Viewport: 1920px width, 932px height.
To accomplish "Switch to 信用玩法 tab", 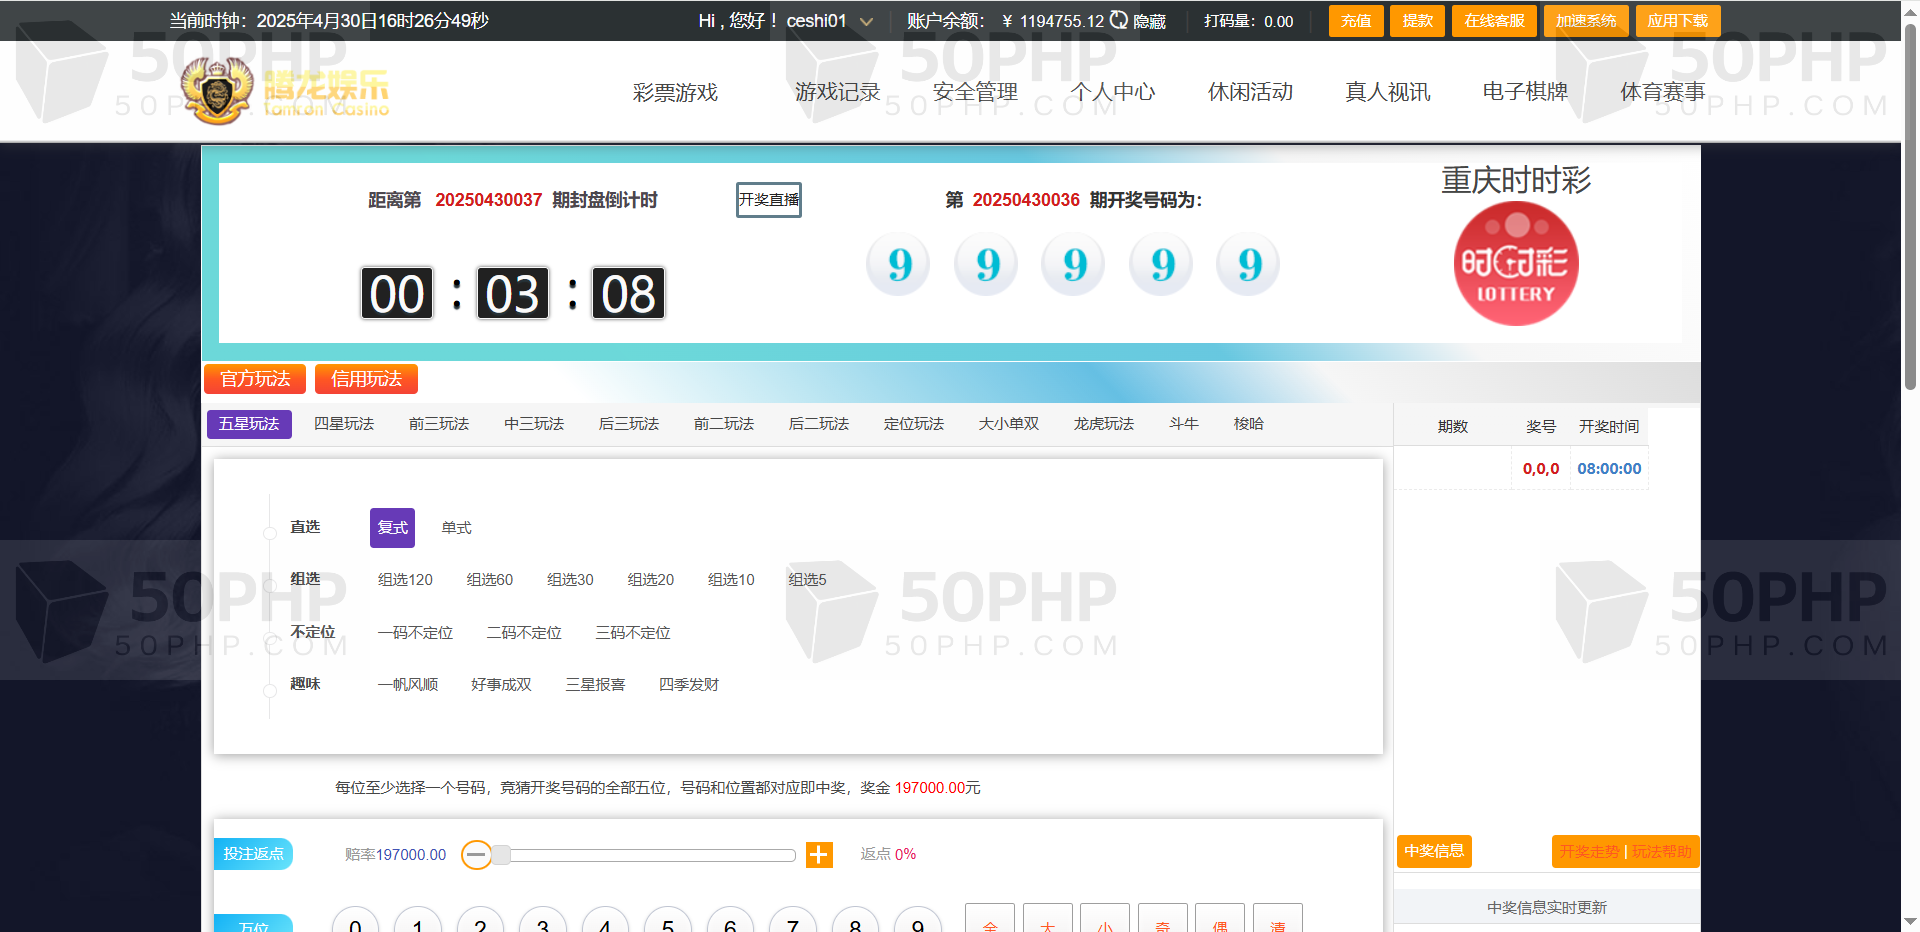I will (x=366, y=379).
